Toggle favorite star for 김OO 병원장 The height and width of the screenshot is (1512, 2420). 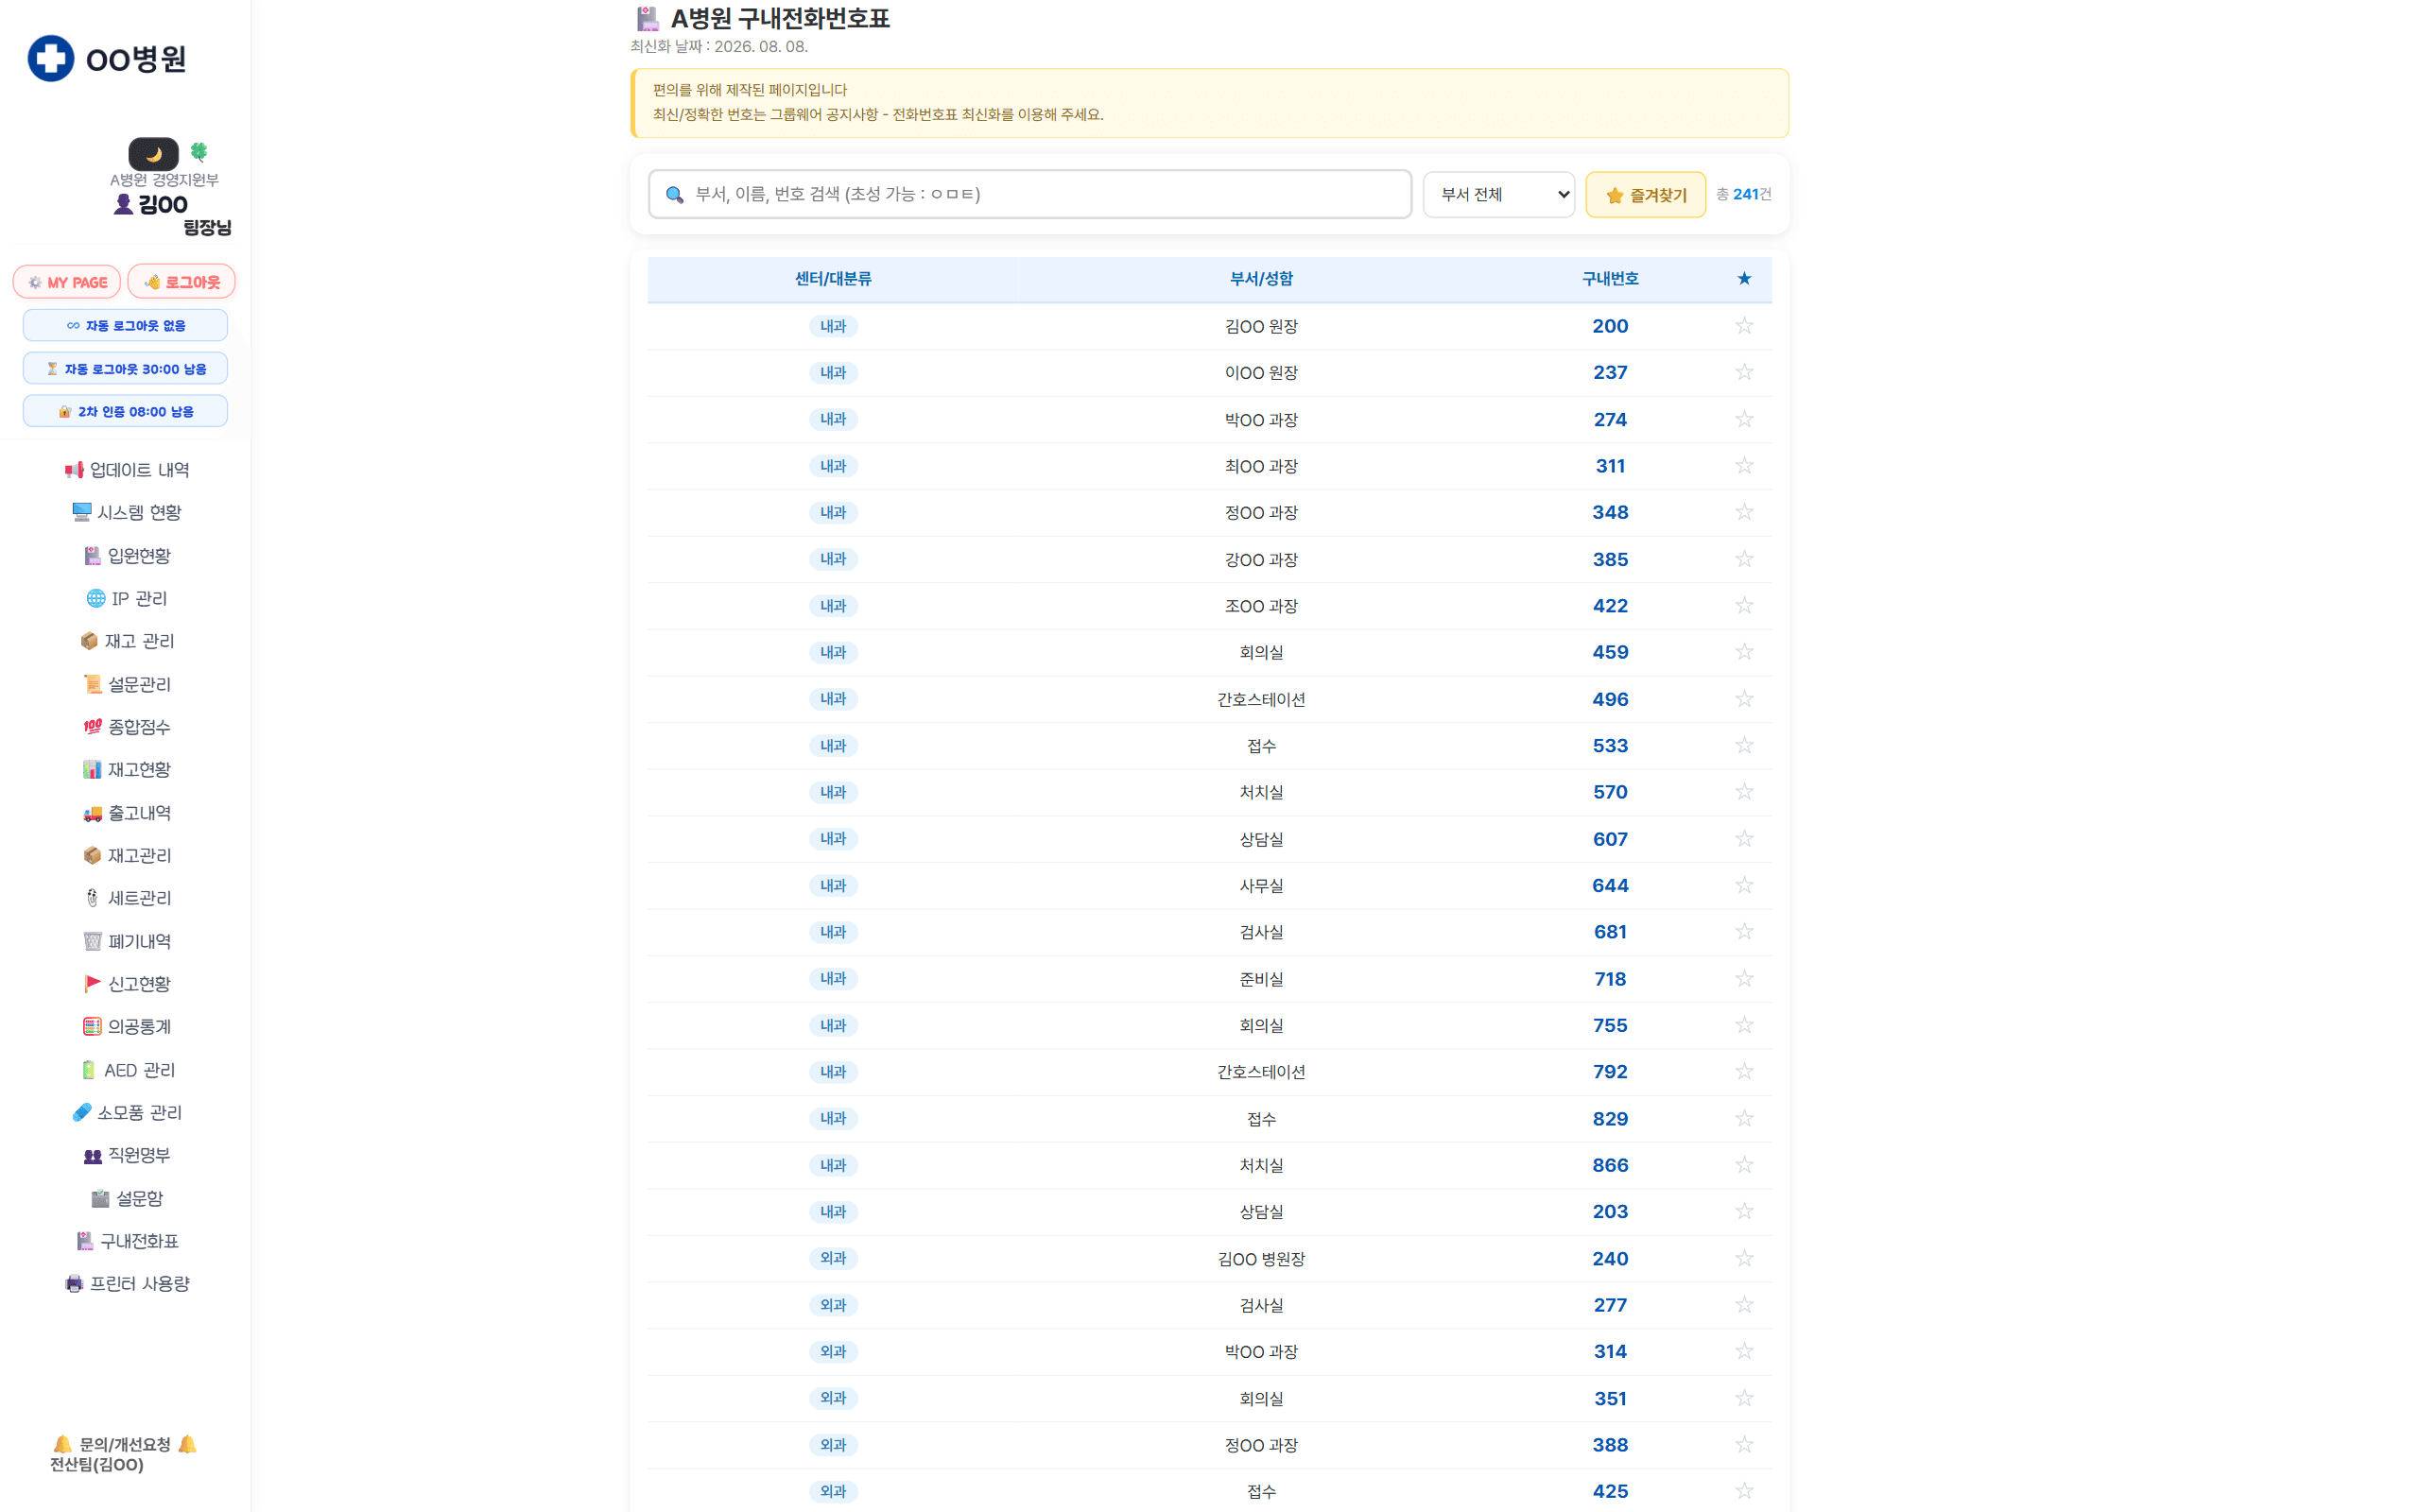[x=1744, y=1258]
